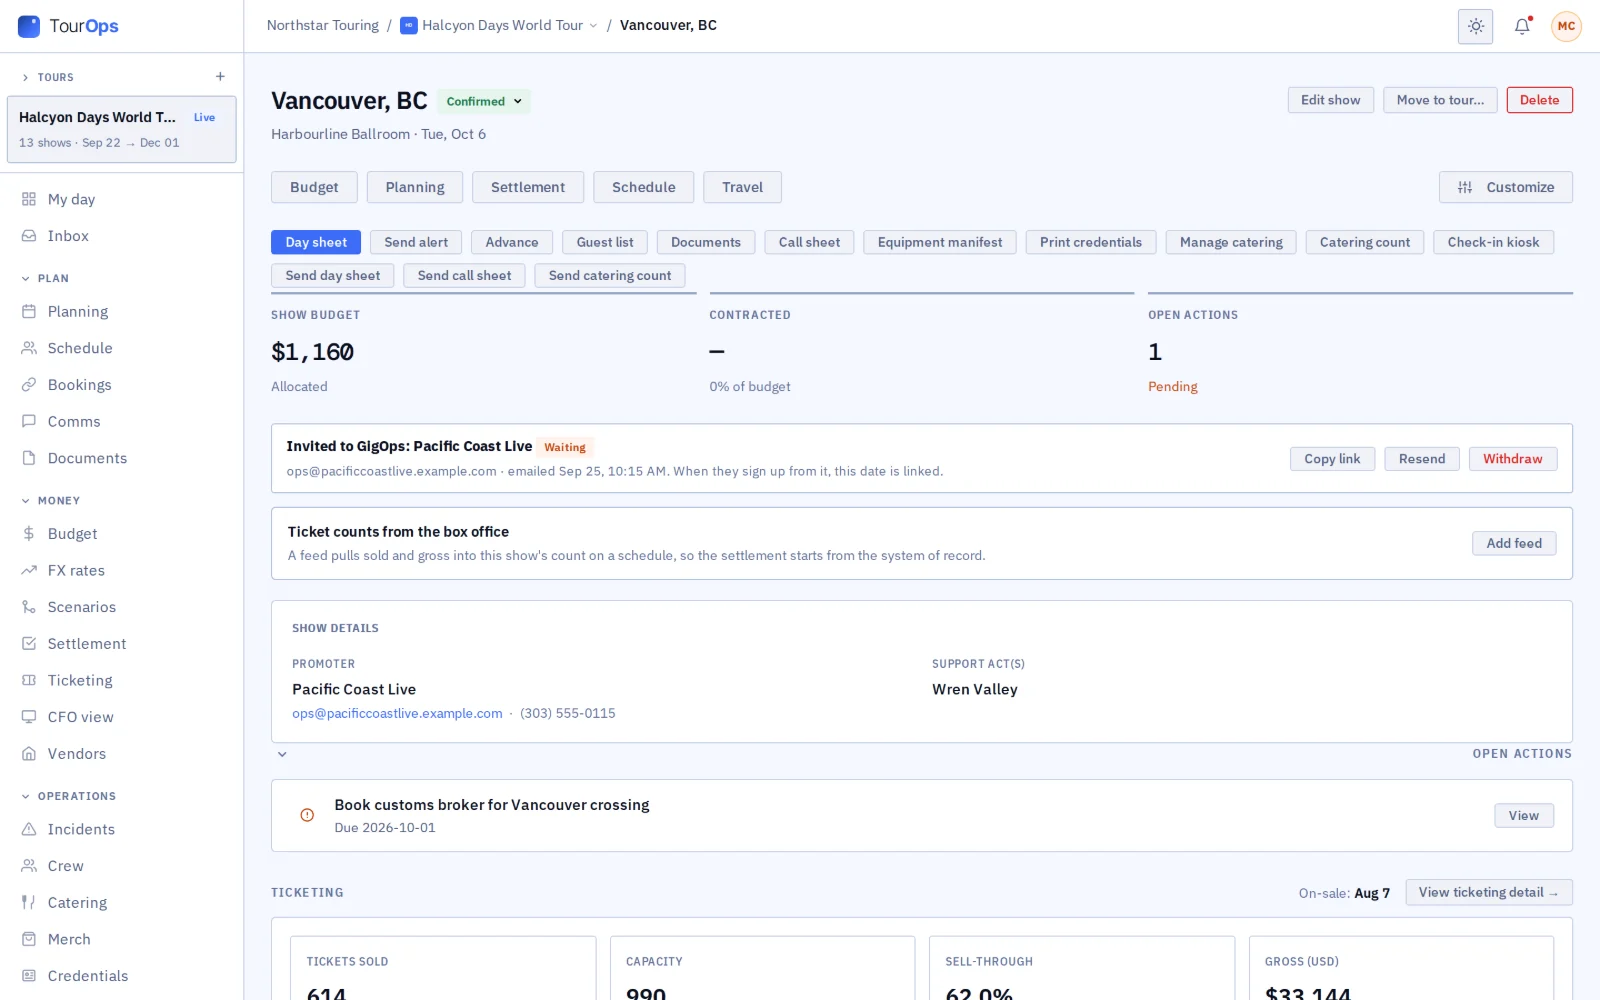Screen dimensions: 1600x1000
Task: Open Credentials in the sidebar
Action: 121,976
